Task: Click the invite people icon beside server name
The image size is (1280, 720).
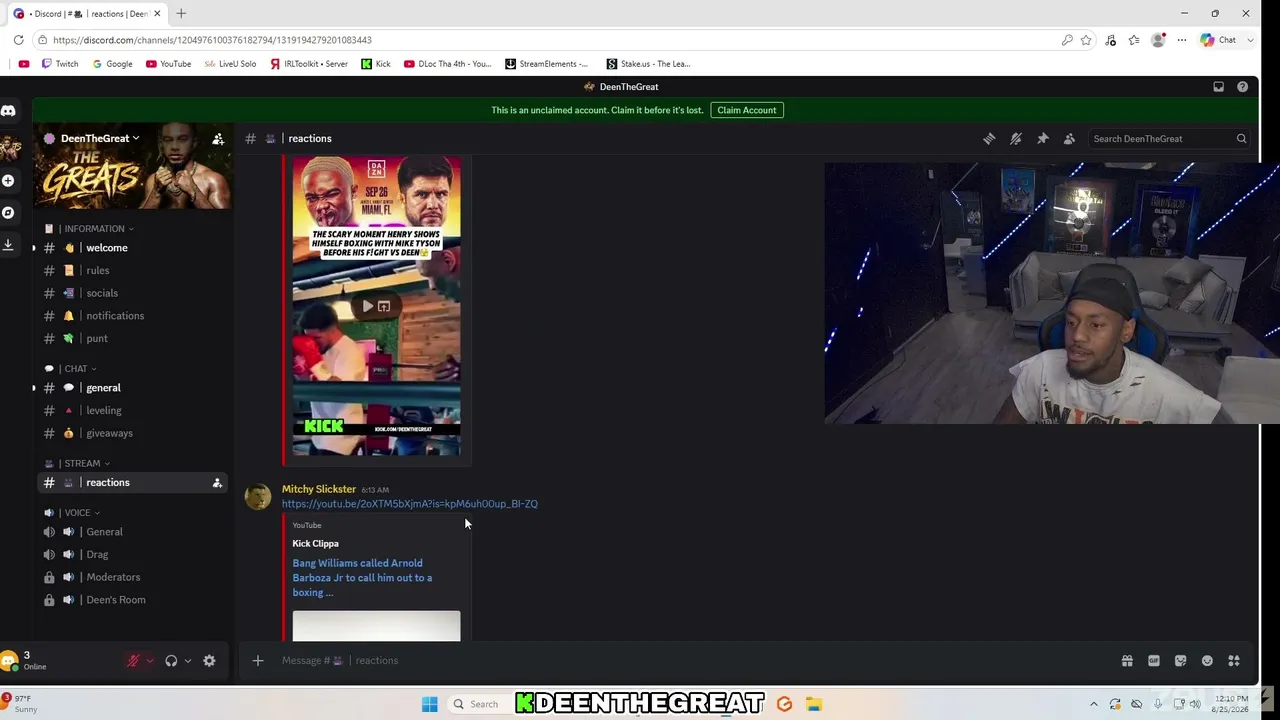Action: 218,139
